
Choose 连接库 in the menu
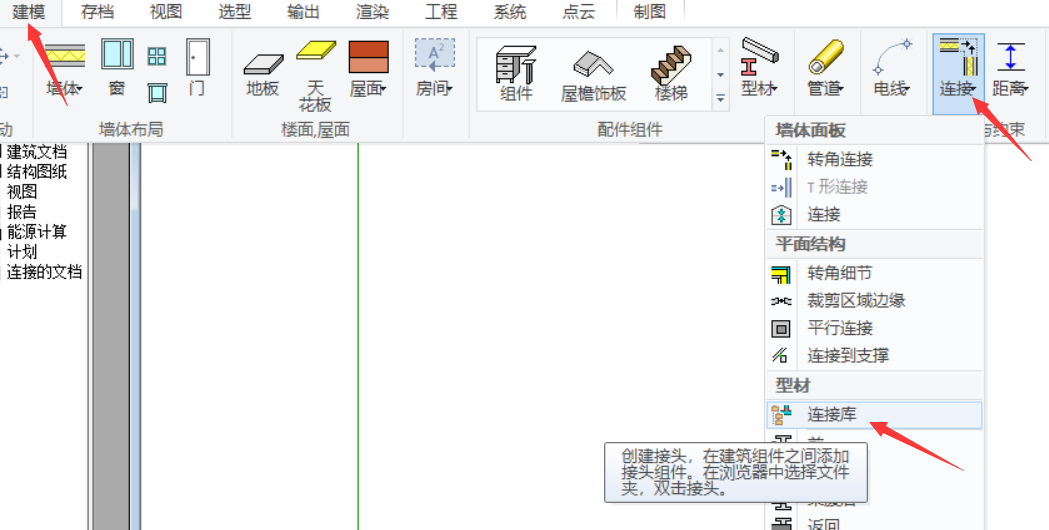pyautogui.click(x=874, y=415)
